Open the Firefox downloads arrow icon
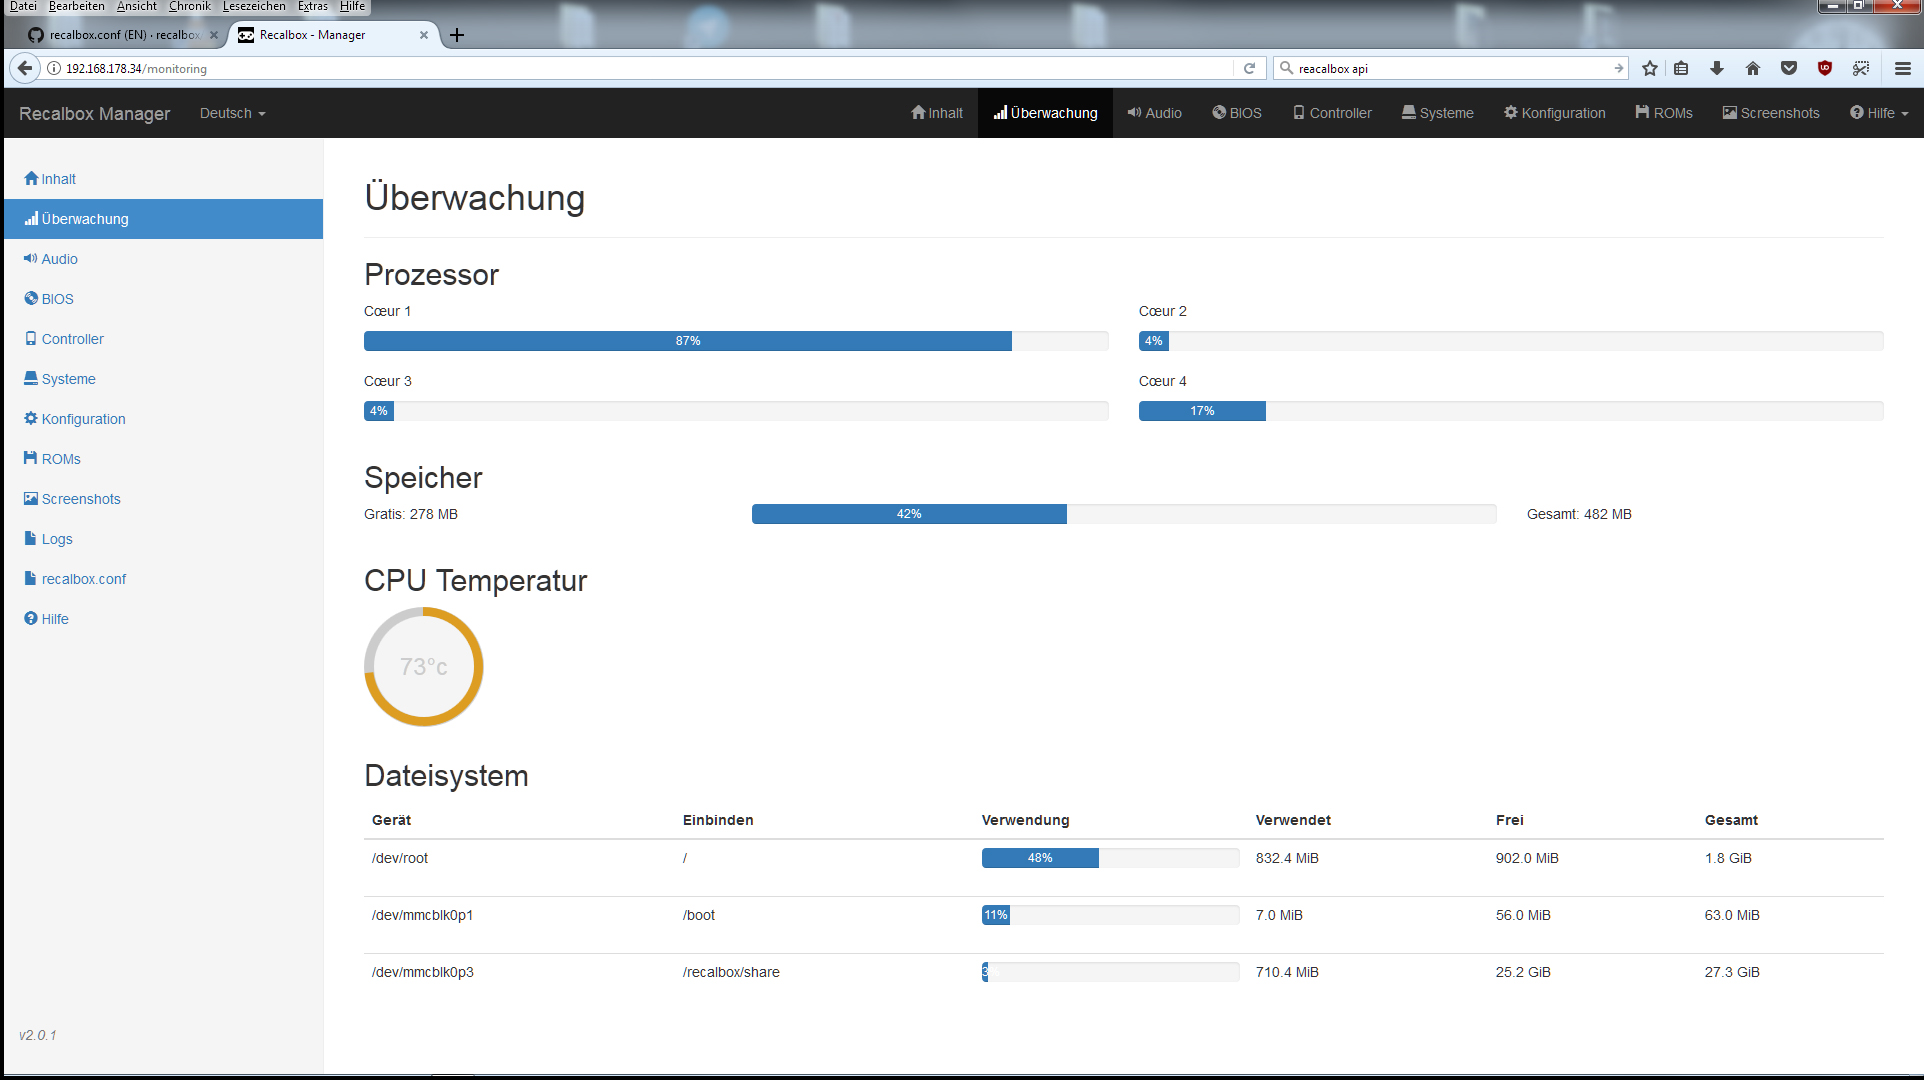The width and height of the screenshot is (1924, 1080). tap(1717, 68)
